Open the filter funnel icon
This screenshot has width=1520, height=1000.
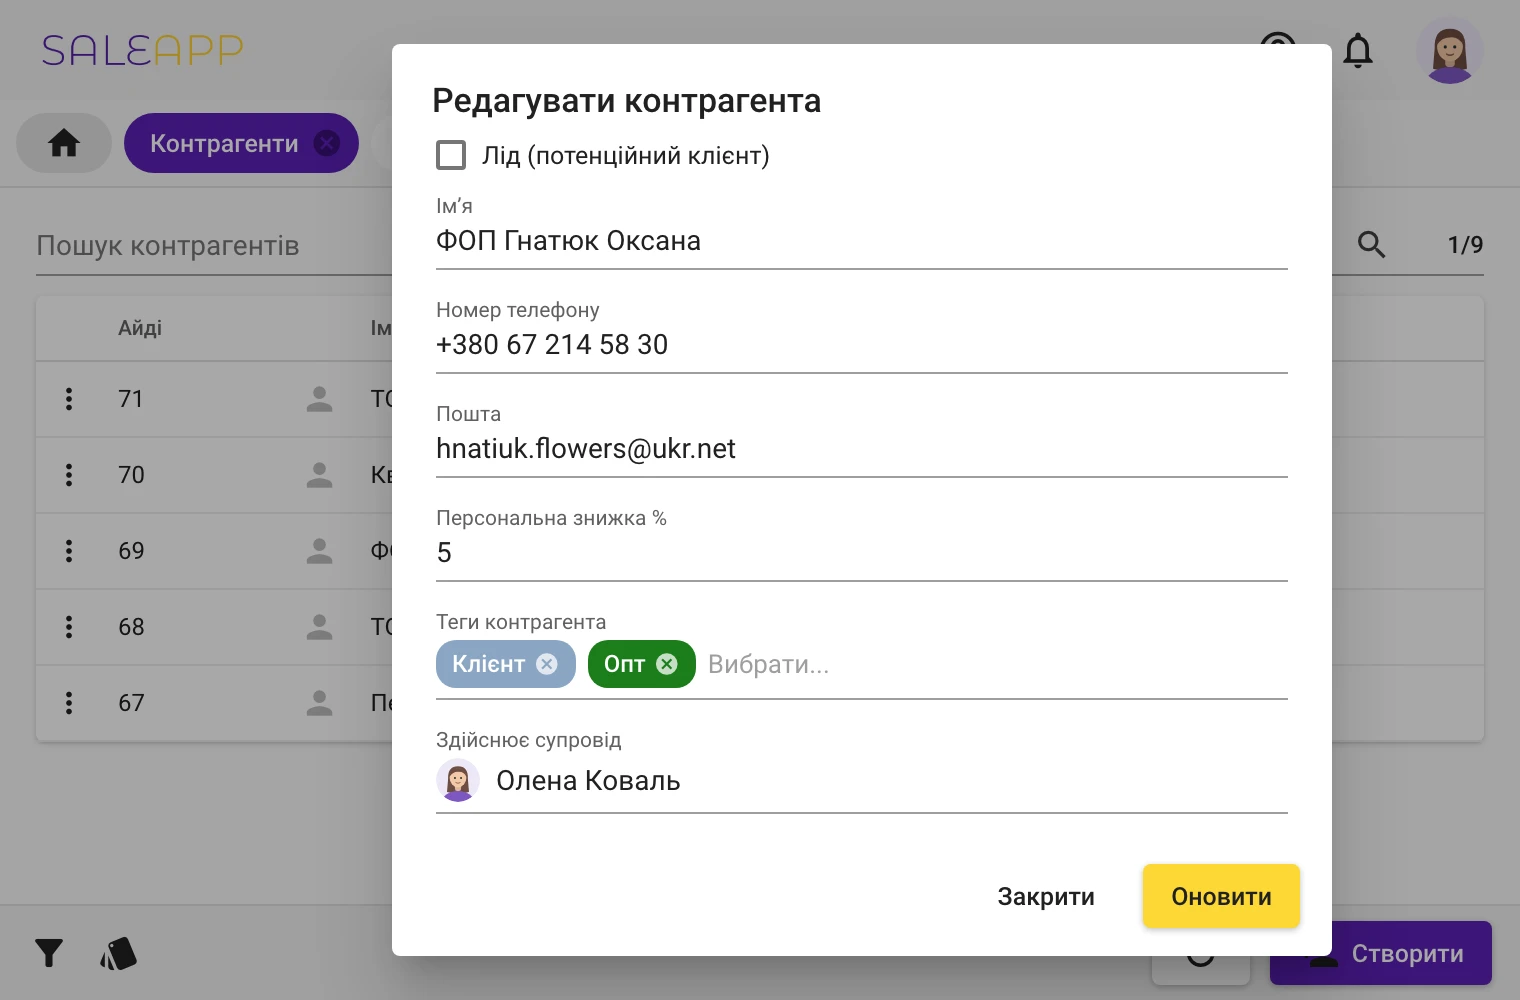(49, 954)
